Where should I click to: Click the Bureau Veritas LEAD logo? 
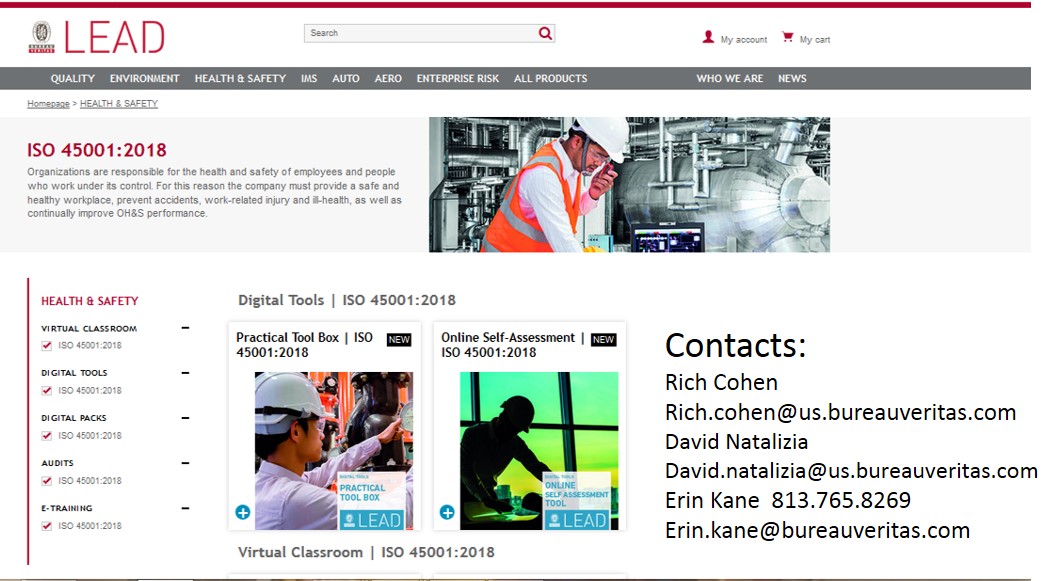click(x=96, y=37)
